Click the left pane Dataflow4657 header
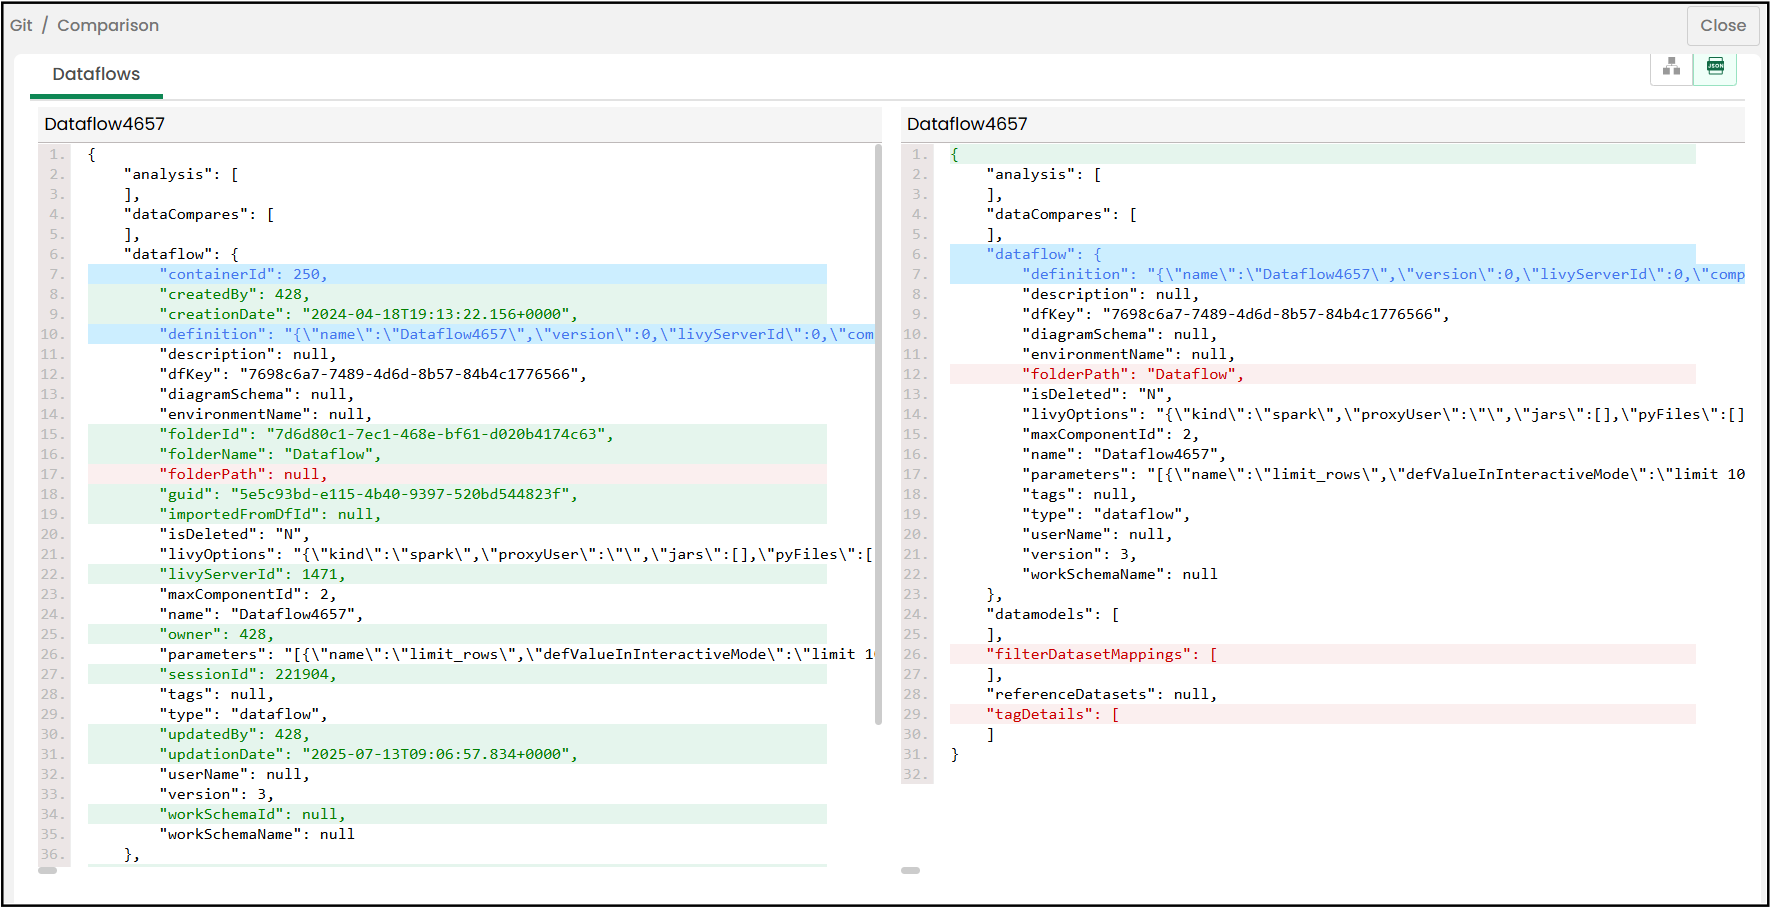The width and height of the screenshot is (1770, 907). pos(105,124)
